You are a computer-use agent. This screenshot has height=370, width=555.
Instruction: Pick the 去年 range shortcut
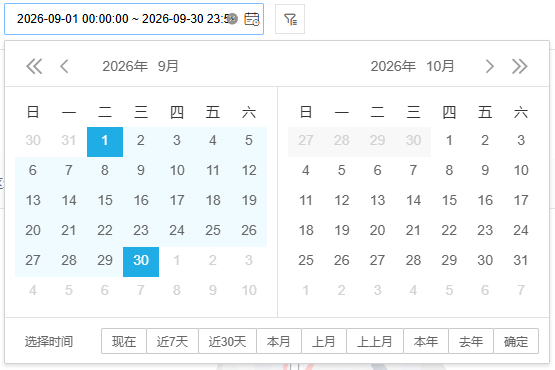point(471,341)
